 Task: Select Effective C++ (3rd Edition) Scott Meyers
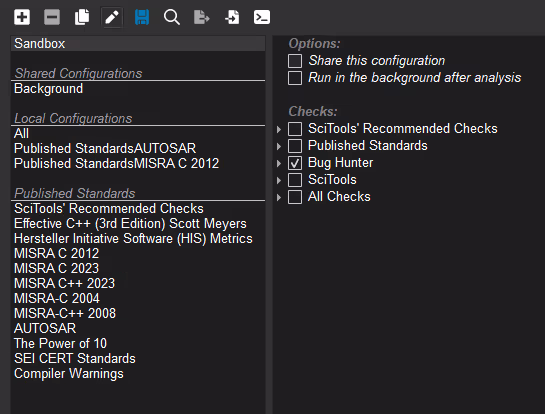coord(138,224)
